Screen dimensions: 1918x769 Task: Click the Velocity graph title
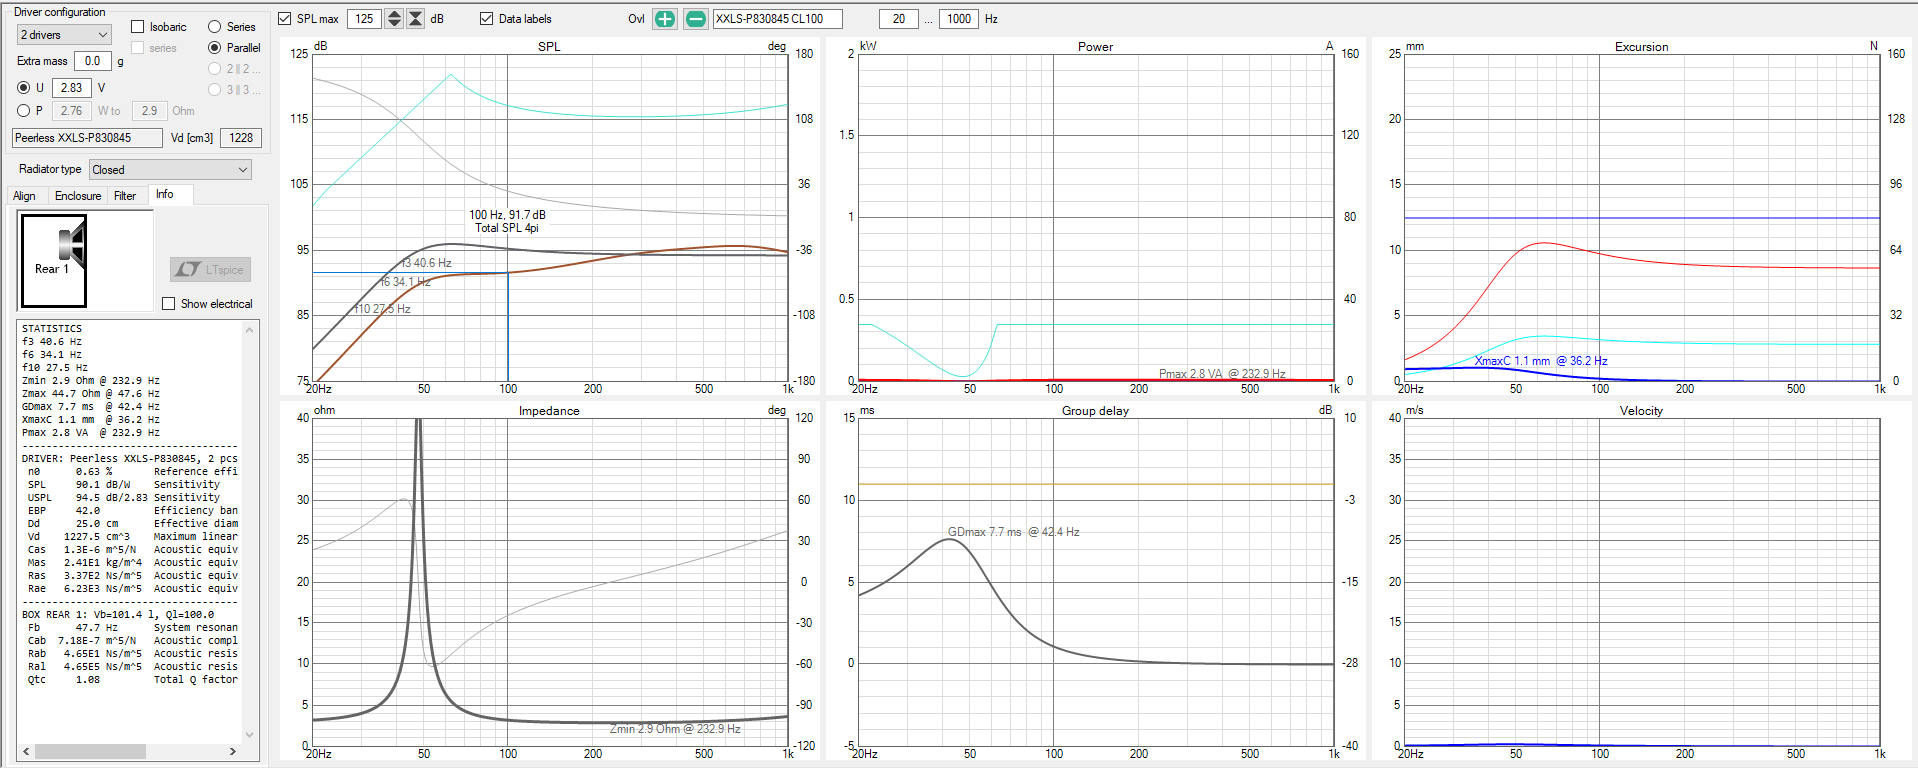pos(1641,411)
